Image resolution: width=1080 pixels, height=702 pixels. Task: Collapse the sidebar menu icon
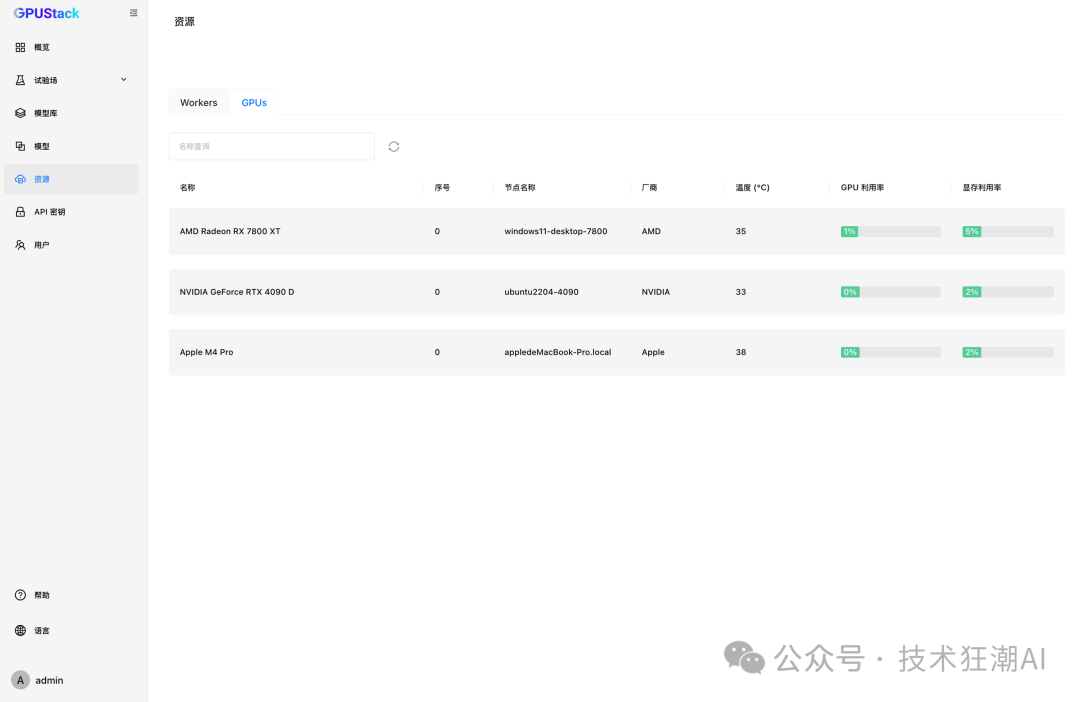tap(134, 13)
